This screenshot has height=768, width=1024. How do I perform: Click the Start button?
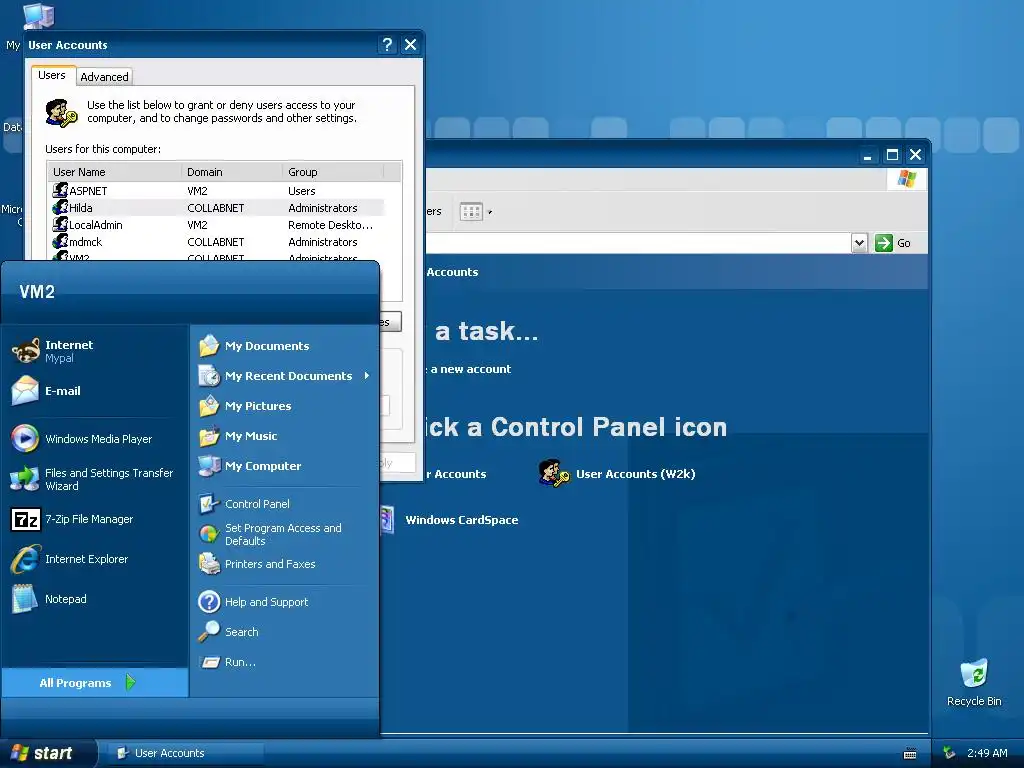point(48,753)
